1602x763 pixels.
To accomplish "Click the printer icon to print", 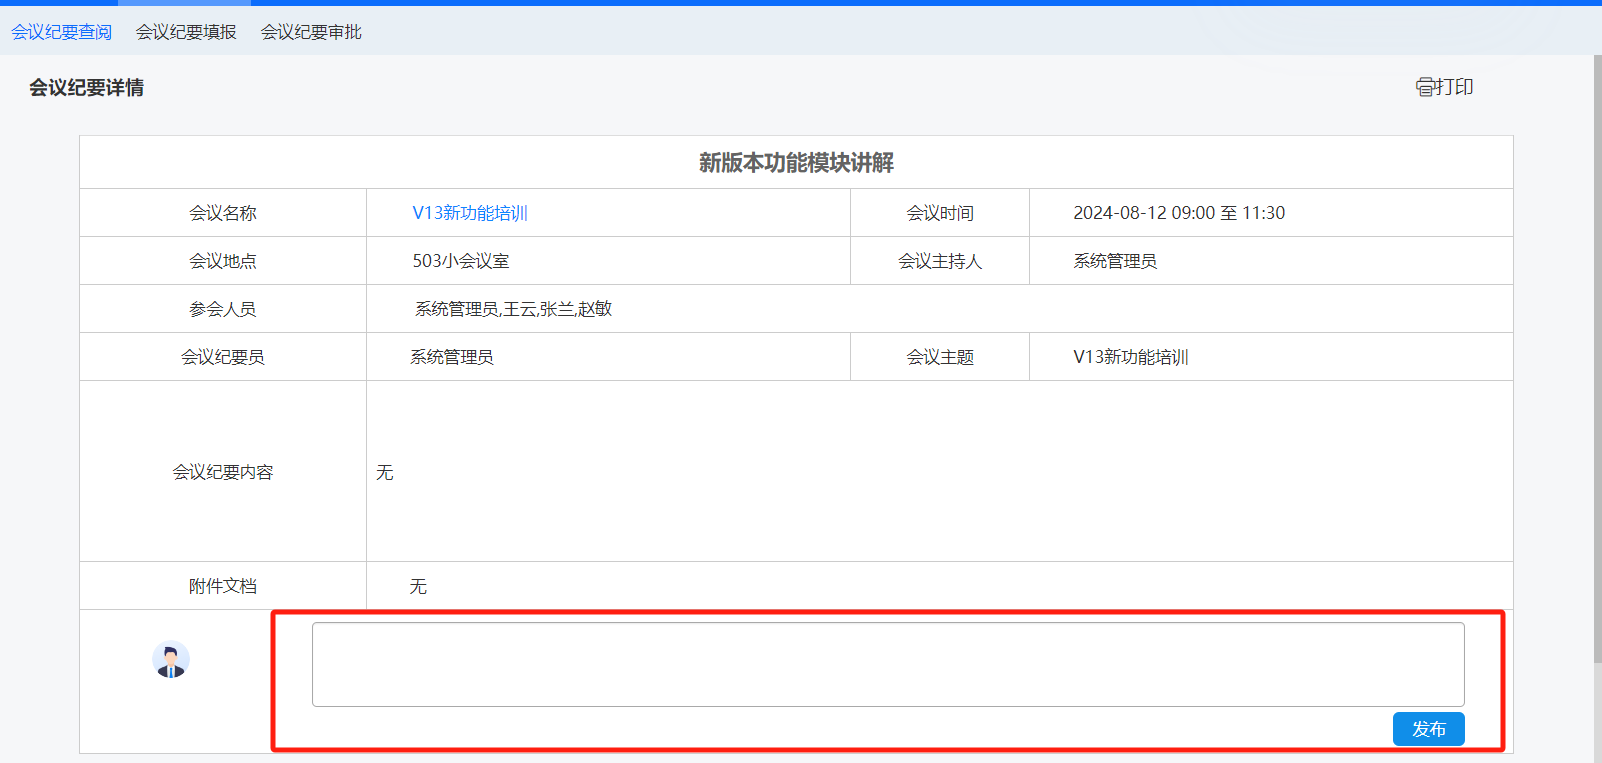I will pos(1425,87).
